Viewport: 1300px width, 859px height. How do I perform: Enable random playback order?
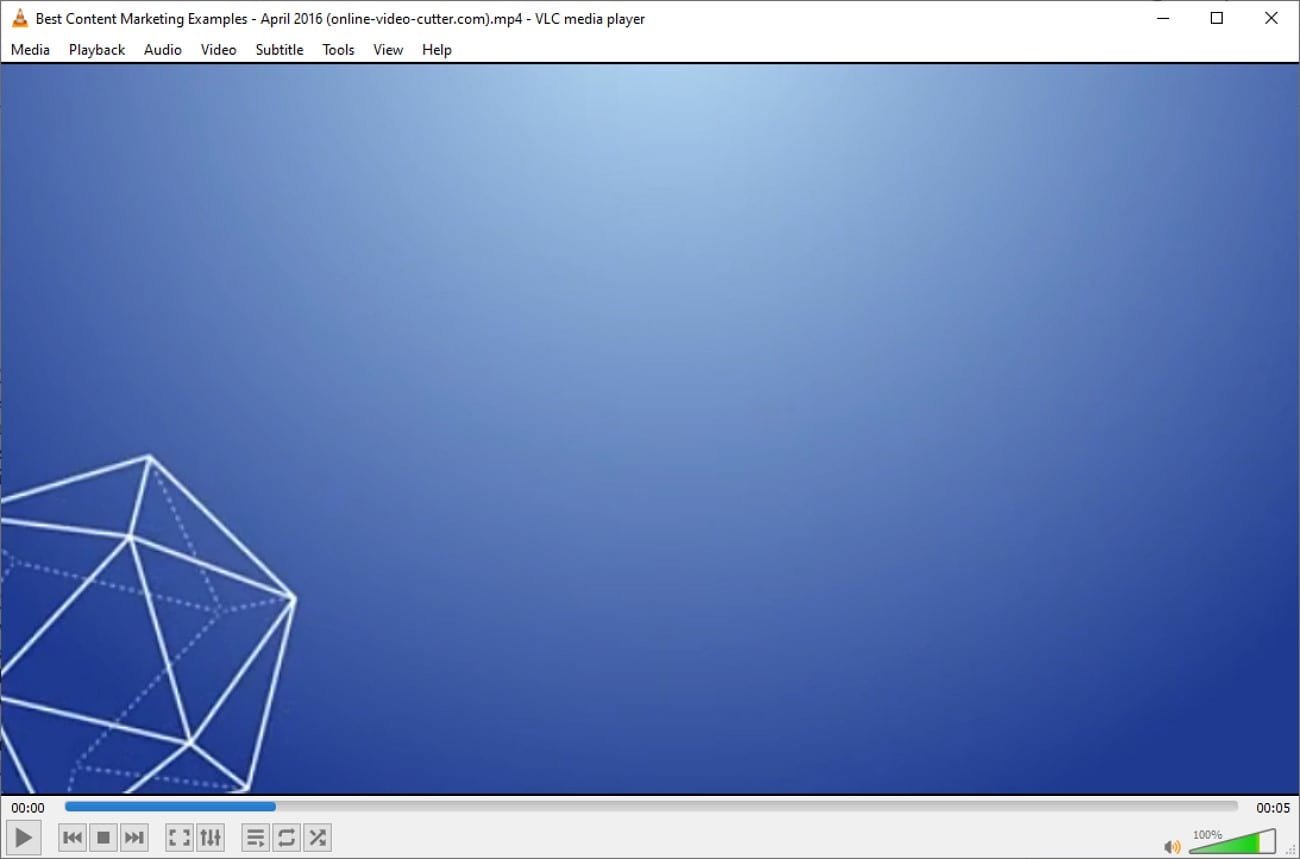(317, 837)
